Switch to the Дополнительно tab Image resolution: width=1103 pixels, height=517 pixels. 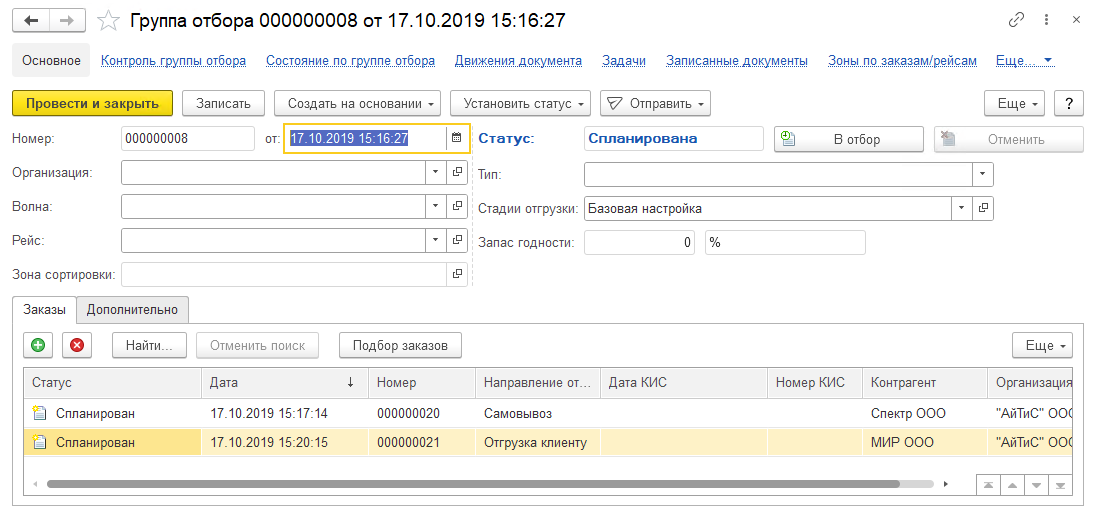tap(132, 309)
